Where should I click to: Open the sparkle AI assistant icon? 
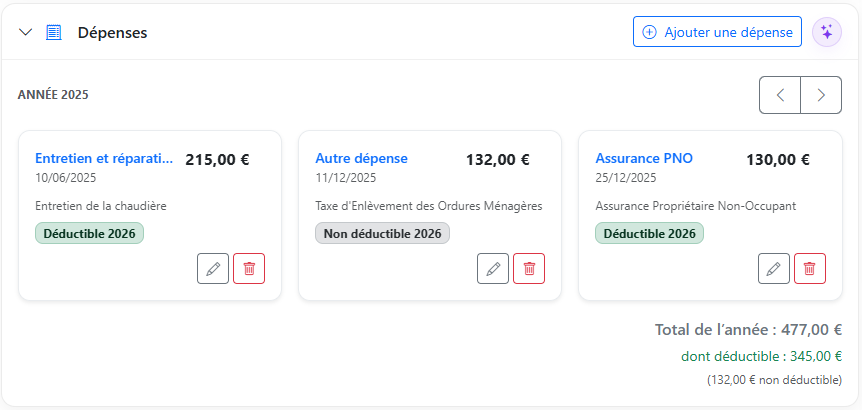pyautogui.click(x=827, y=32)
